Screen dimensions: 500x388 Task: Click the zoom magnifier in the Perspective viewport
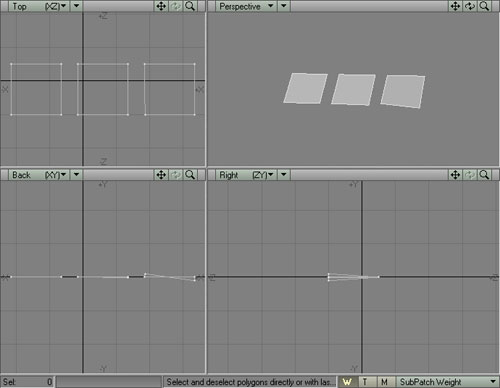[484, 6]
